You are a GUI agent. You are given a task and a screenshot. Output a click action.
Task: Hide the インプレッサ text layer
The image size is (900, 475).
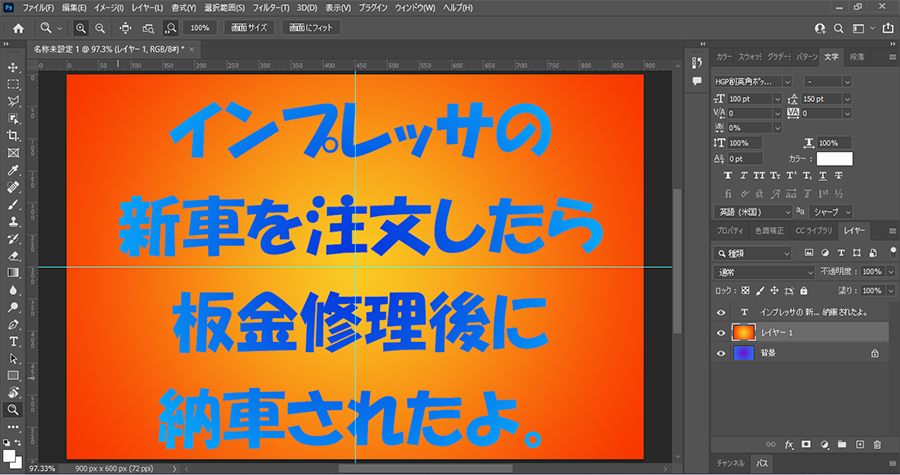click(x=721, y=311)
